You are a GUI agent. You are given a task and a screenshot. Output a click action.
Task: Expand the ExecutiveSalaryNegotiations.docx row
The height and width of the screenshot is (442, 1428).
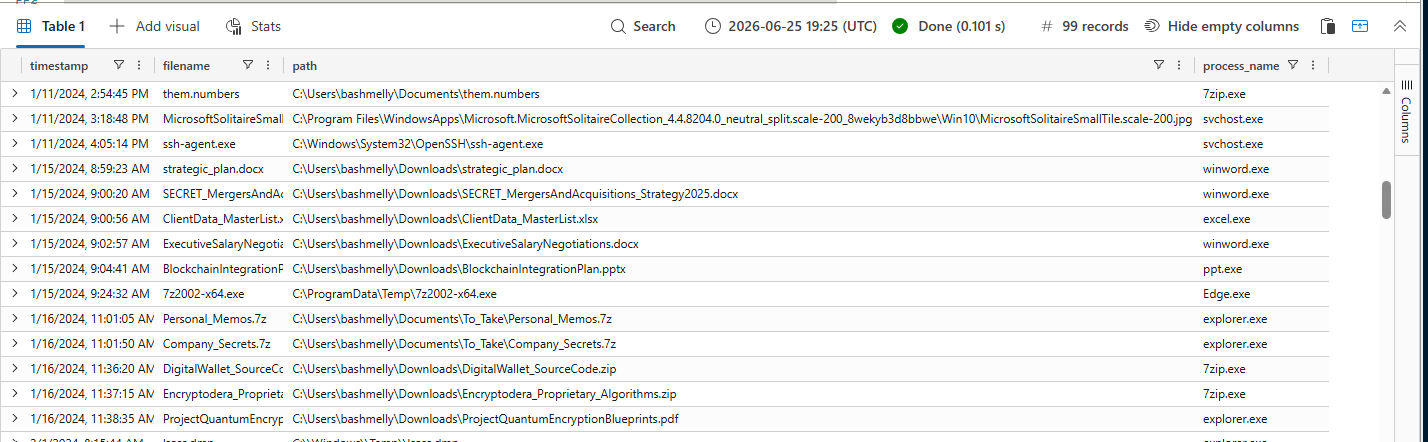[14, 244]
